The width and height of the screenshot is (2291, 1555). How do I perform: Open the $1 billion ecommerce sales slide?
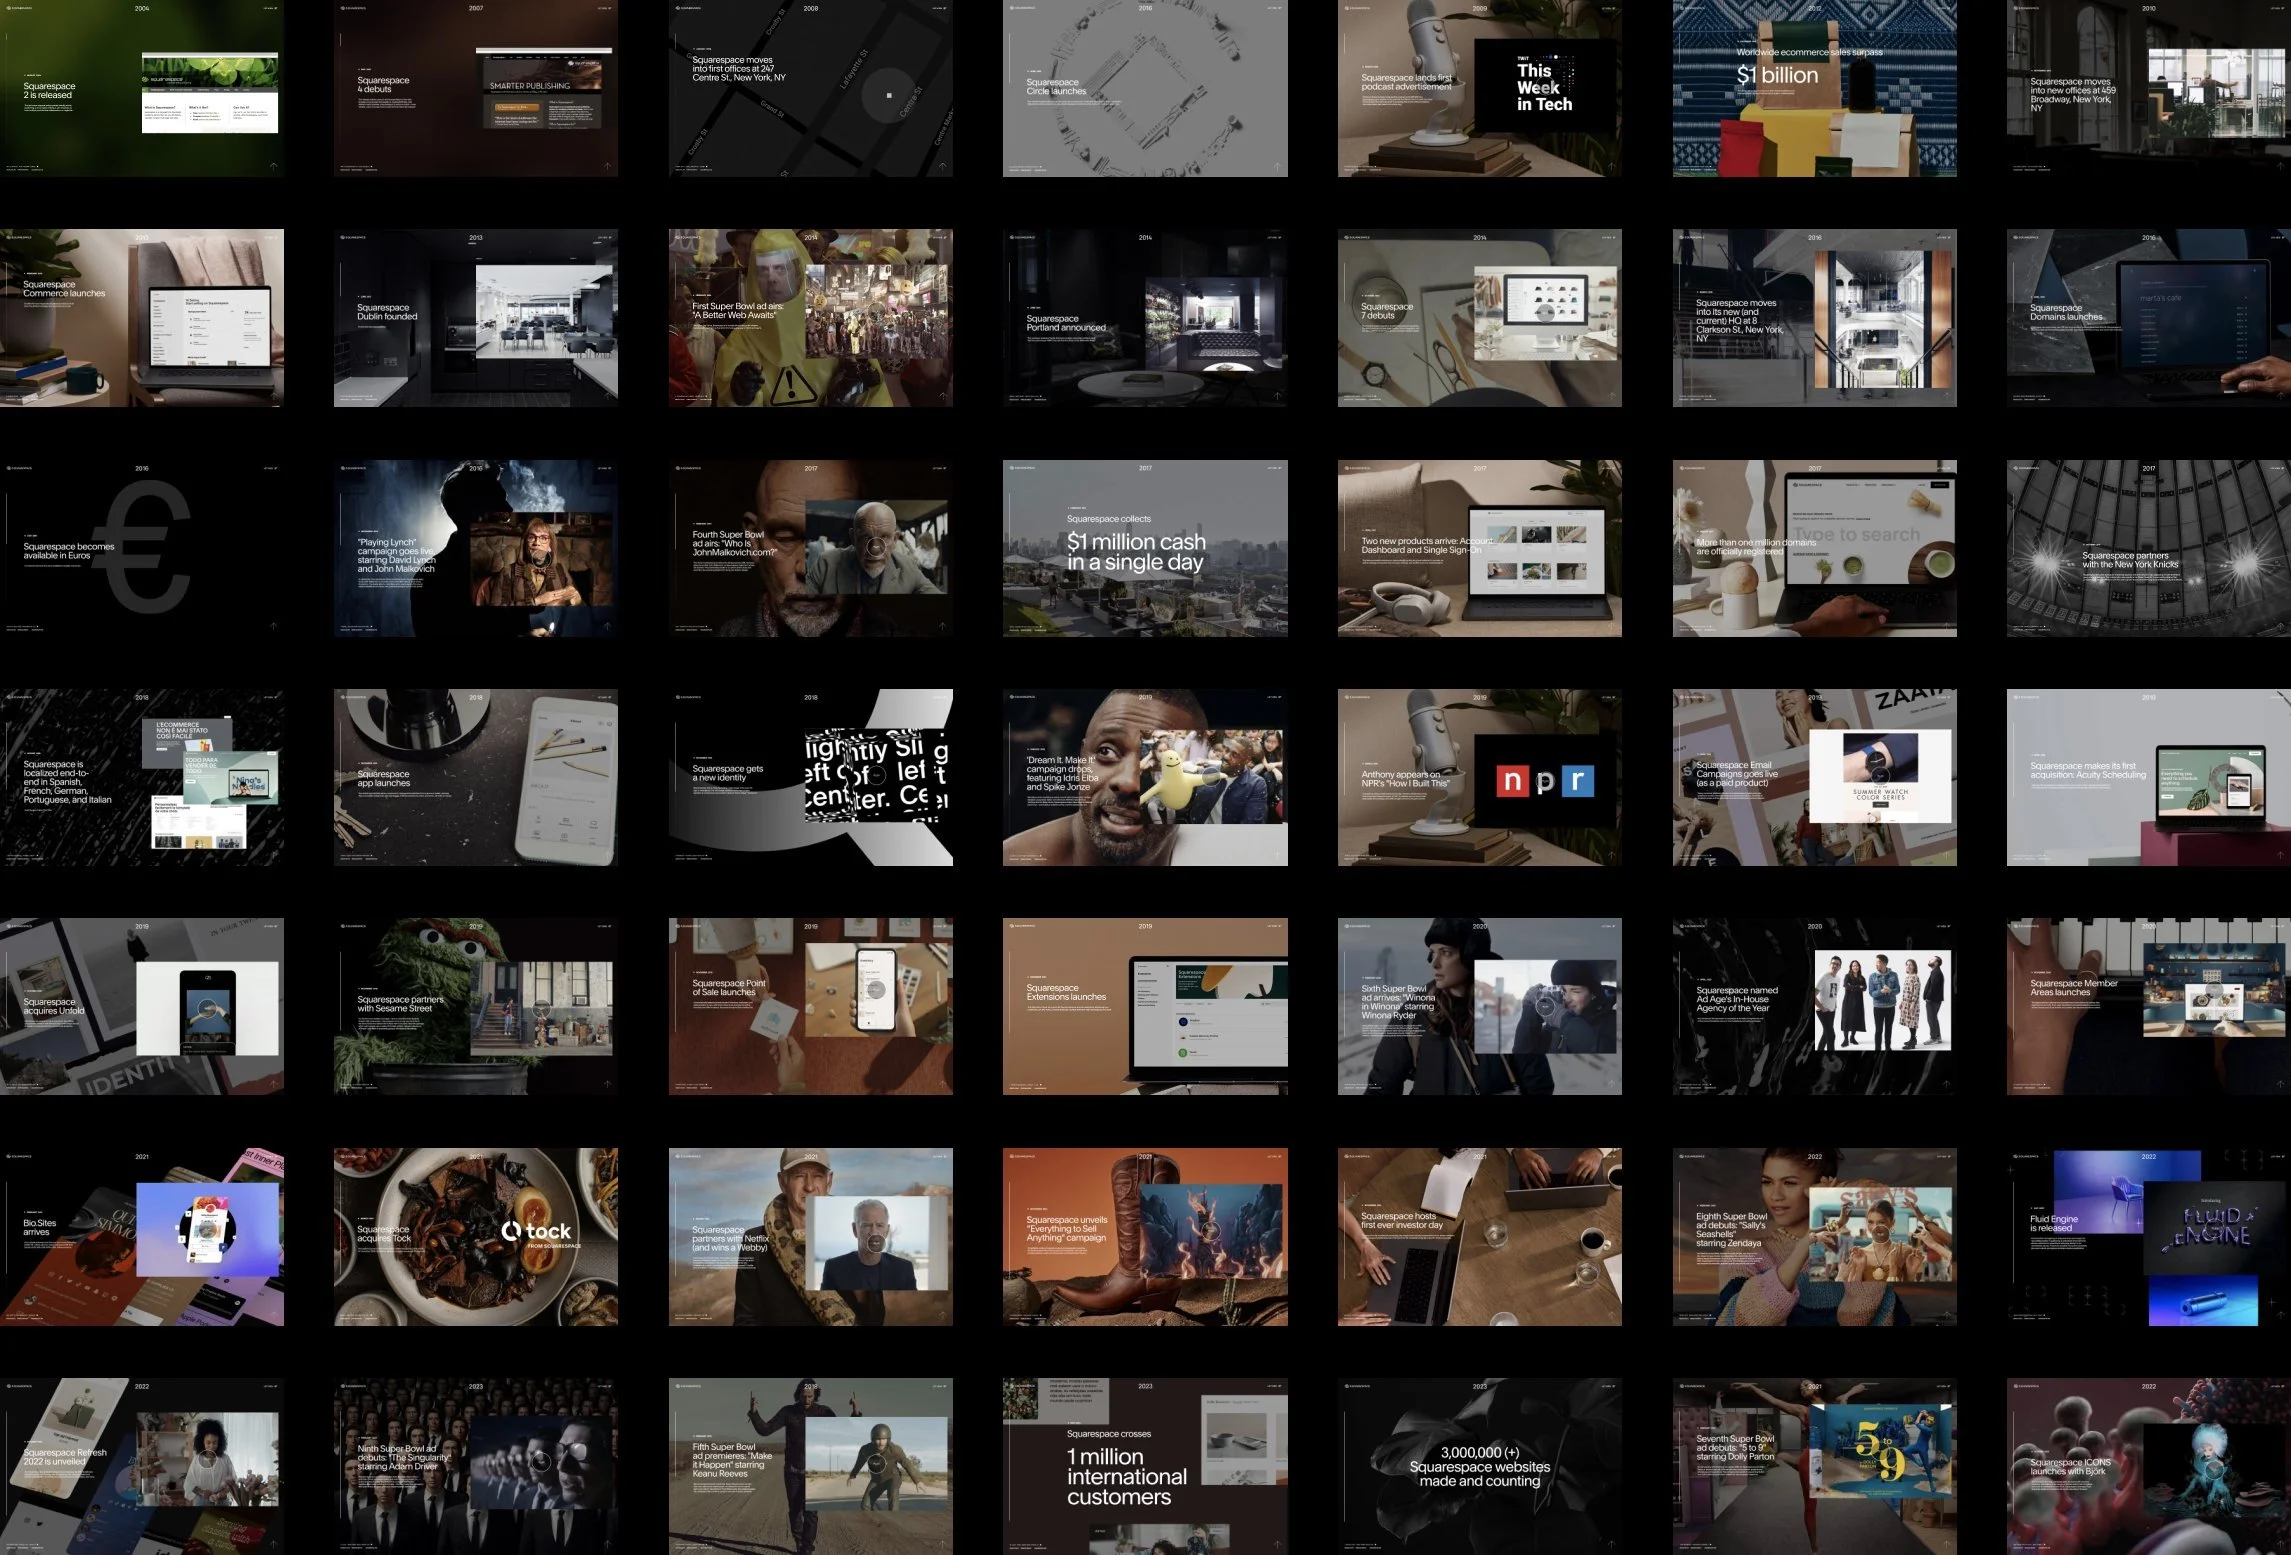pyautogui.click(x=1814, y=90)
